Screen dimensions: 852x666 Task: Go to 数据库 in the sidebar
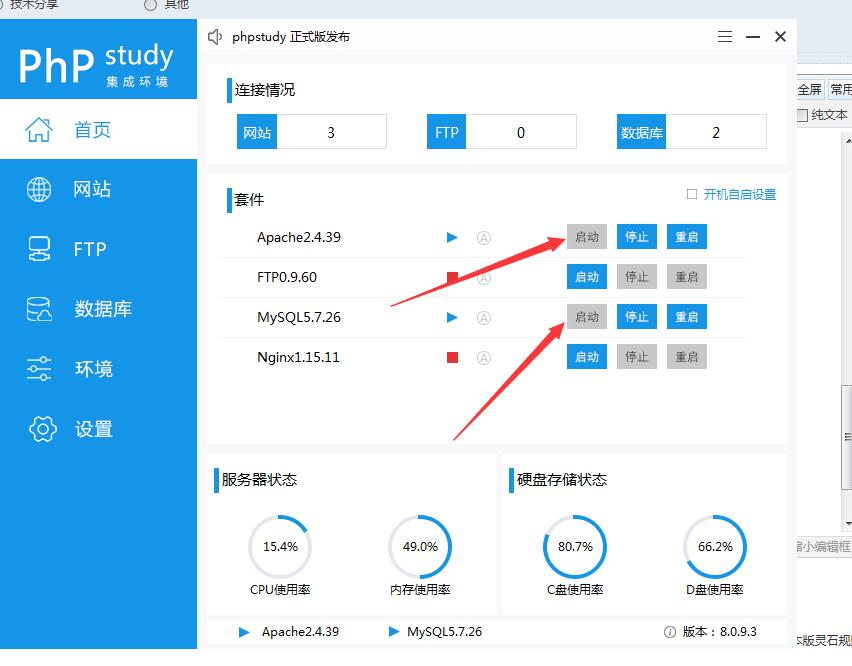tap(102, 309)
